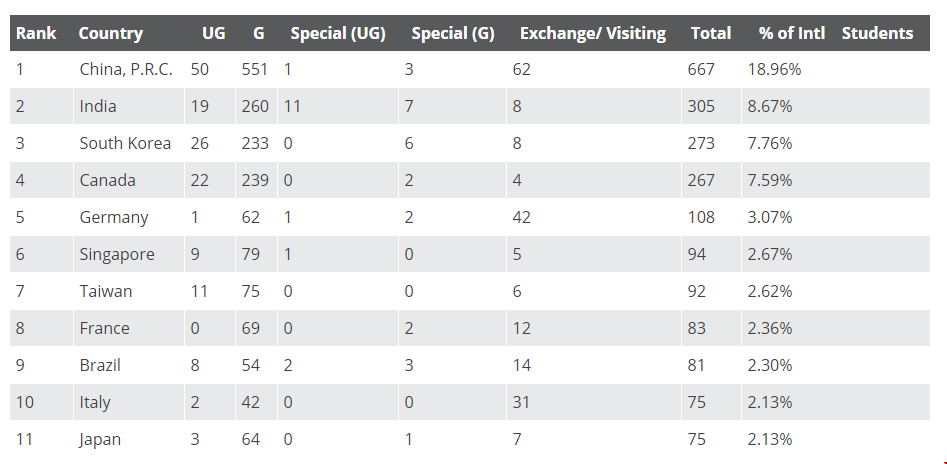Select Brazil's total value 81
Image resolution: width=947 pixels, height=464 pixels.
696,365
